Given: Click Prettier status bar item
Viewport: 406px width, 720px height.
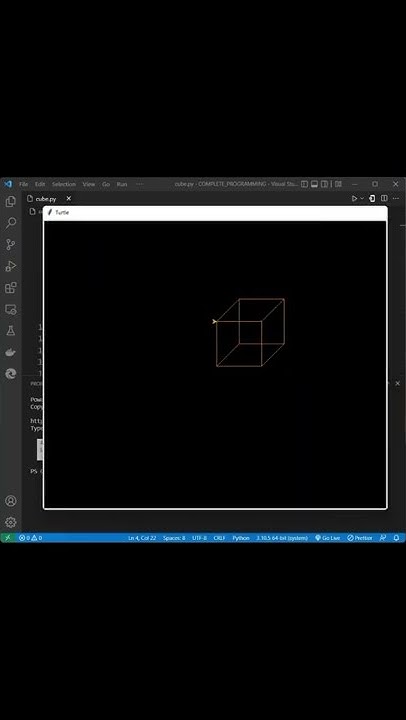Looking at the screenshot, I should 360,538.
